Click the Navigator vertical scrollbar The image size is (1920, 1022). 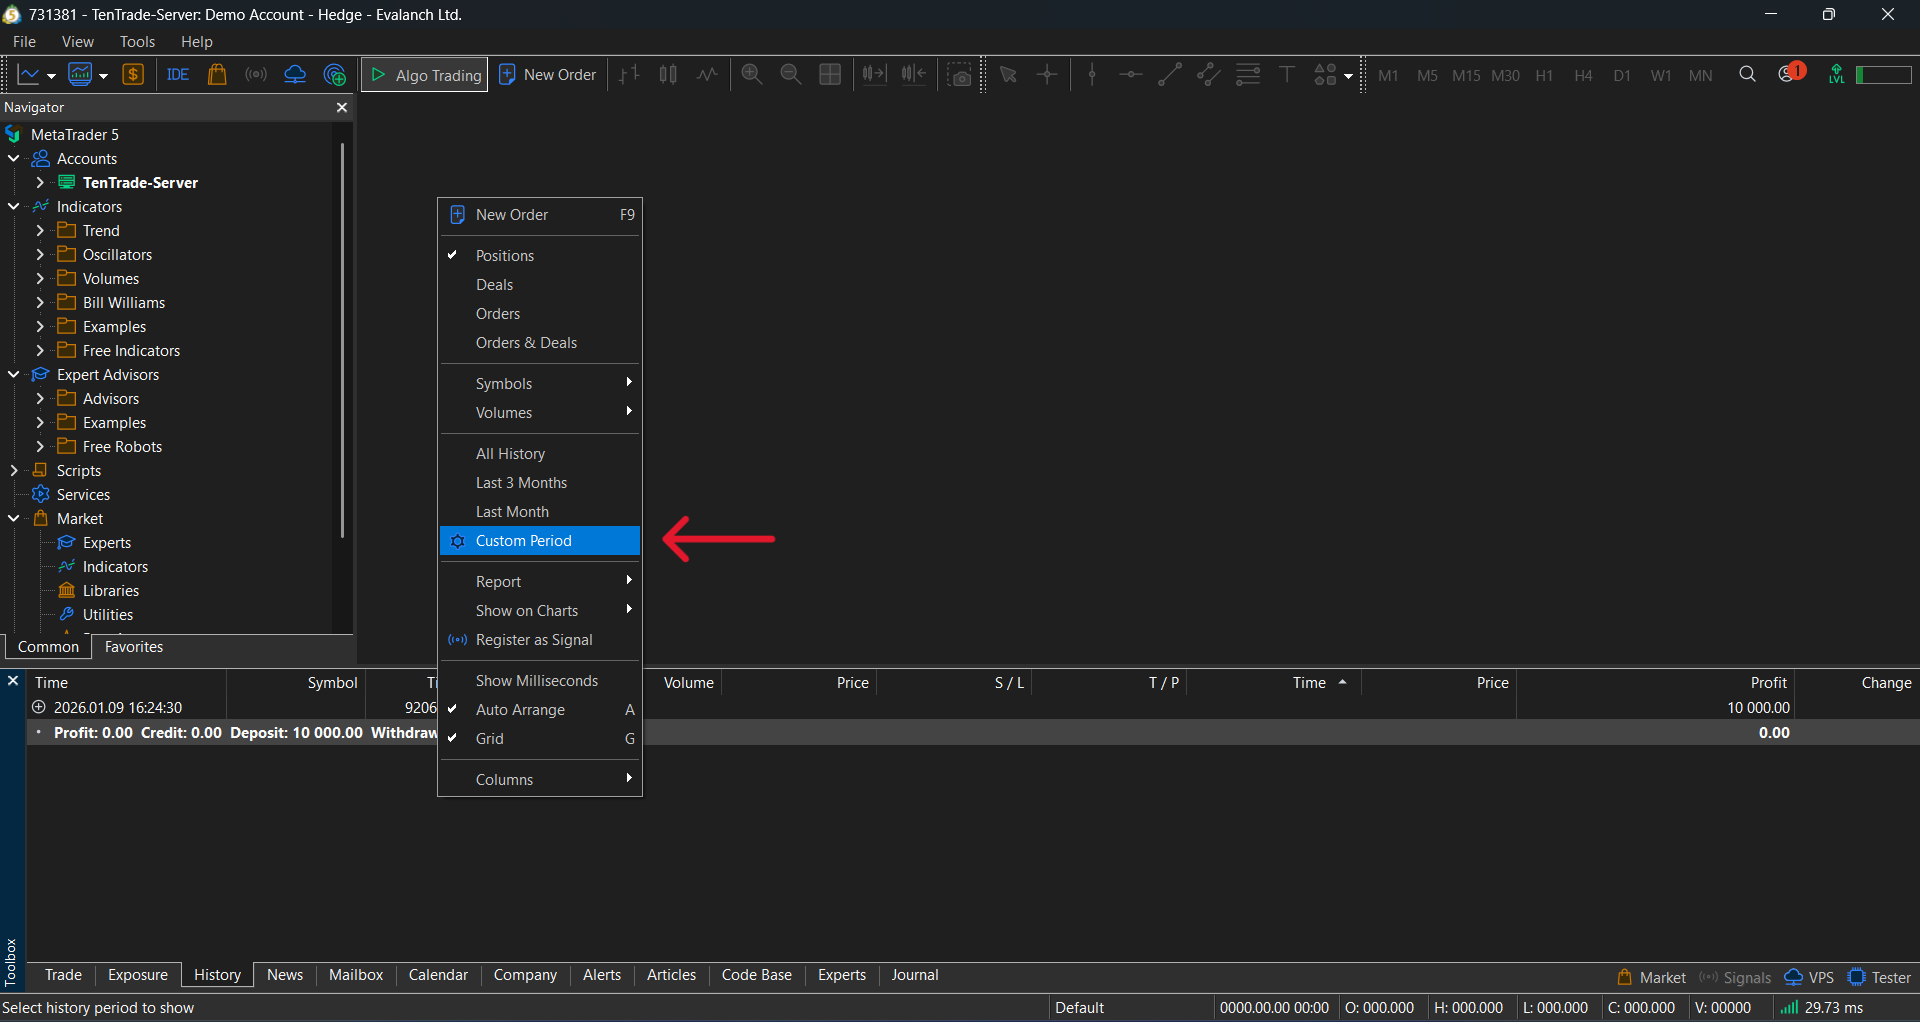[342, 340]
